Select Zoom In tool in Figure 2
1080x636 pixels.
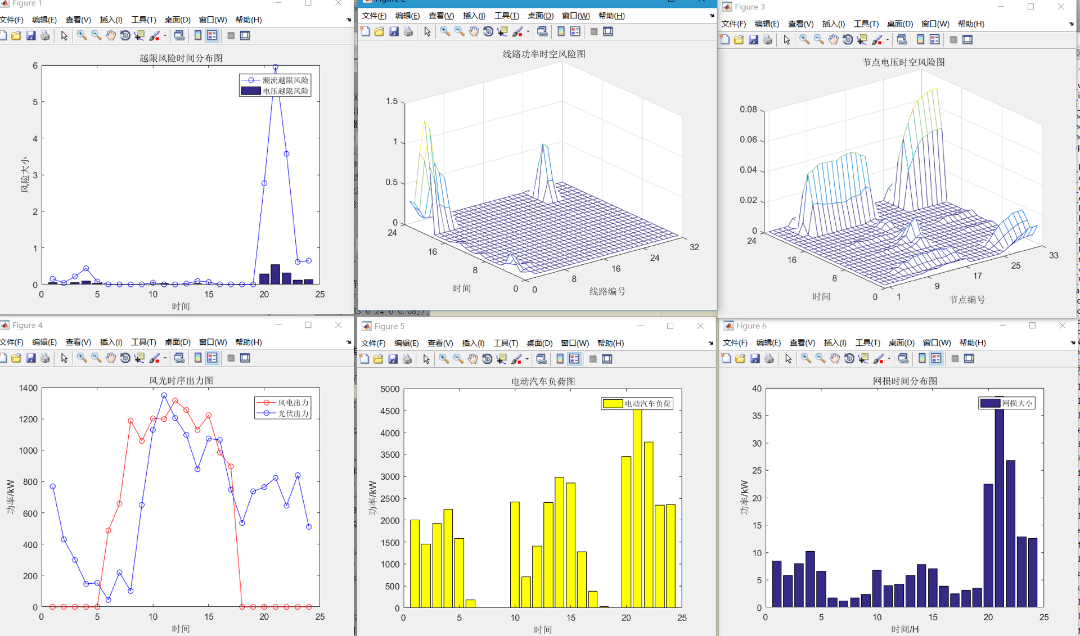point(445,31)
